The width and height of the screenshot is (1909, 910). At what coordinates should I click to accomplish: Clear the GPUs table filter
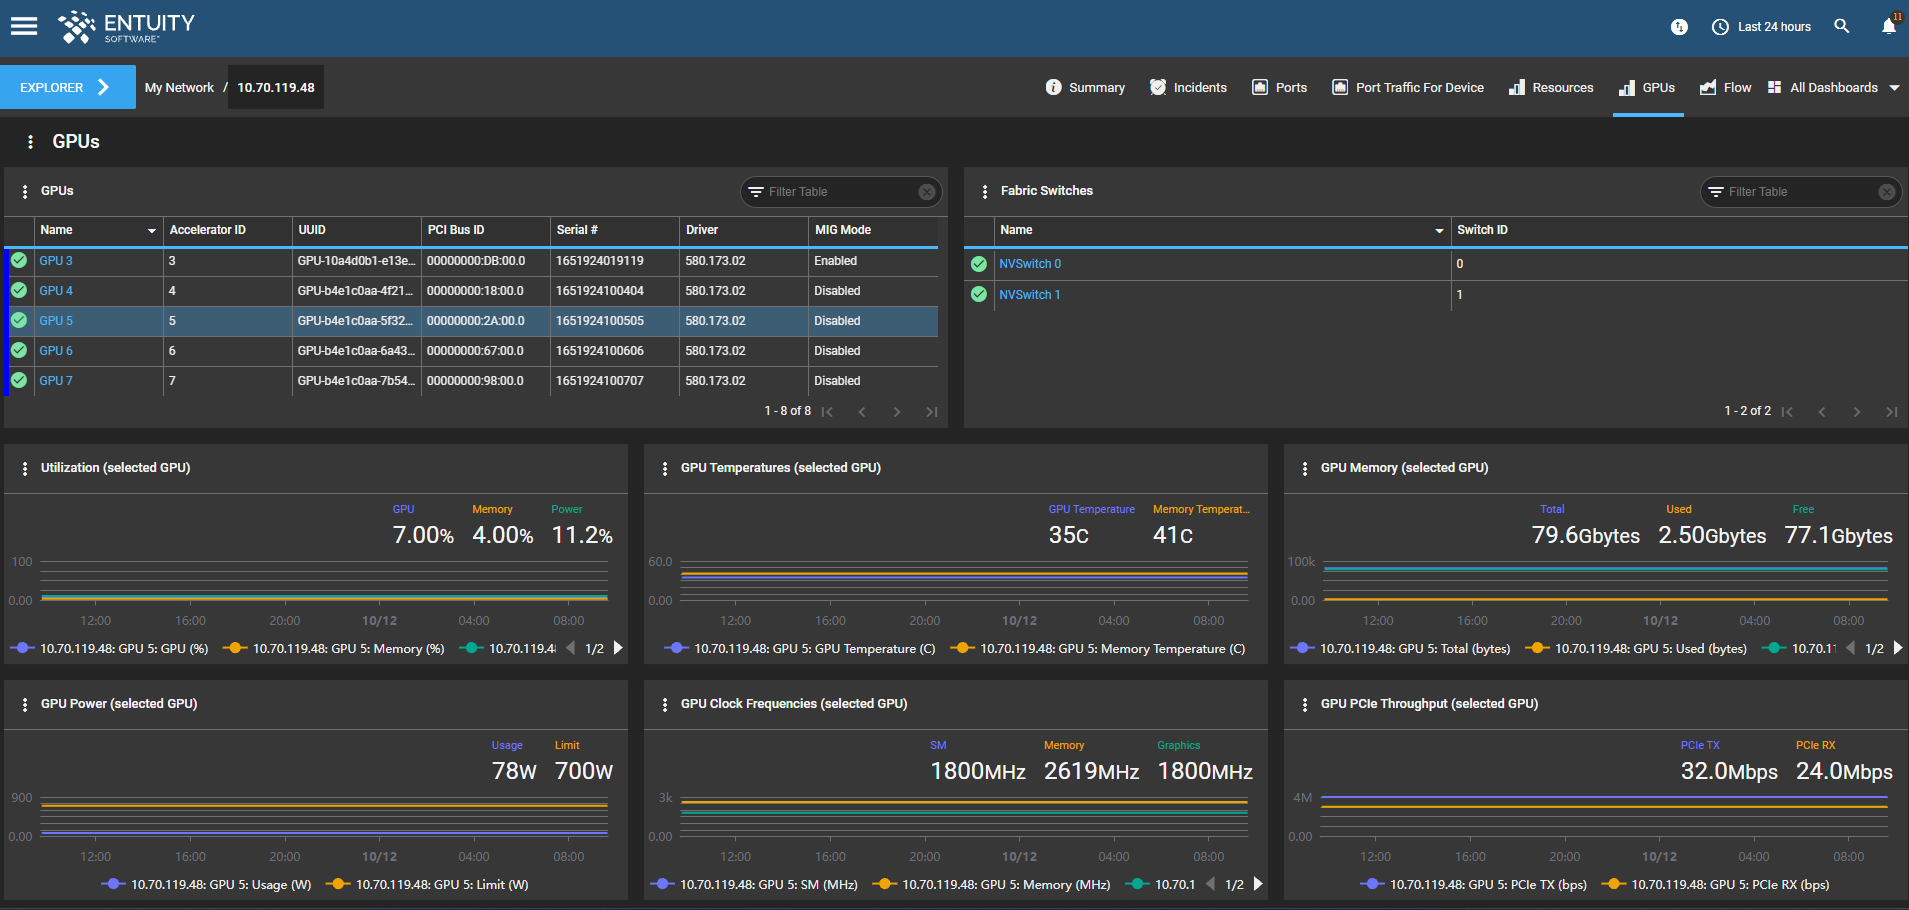point(927,192)
